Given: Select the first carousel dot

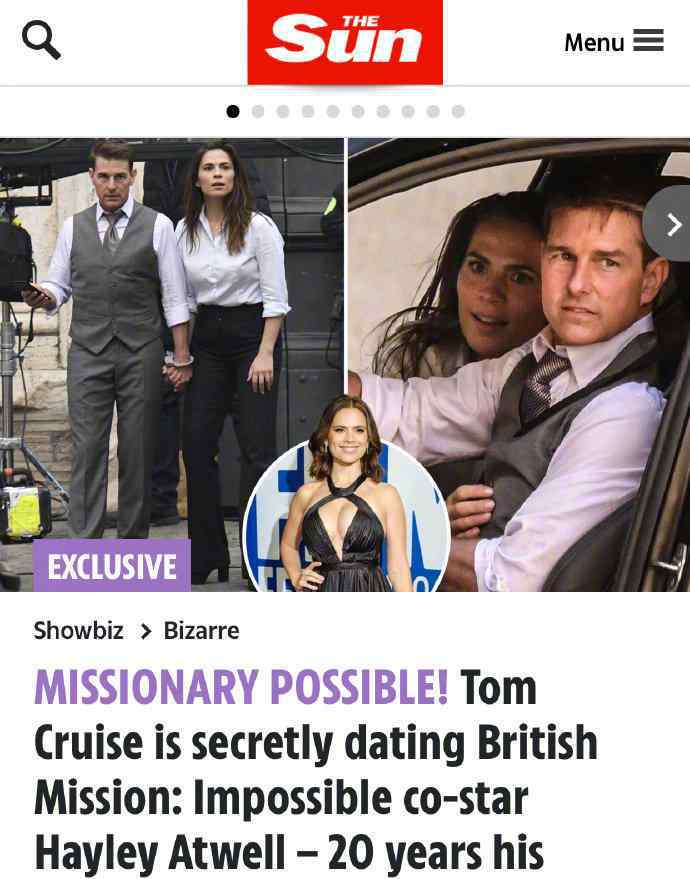Looking at the screenshot, I should (x=233, y=112).
